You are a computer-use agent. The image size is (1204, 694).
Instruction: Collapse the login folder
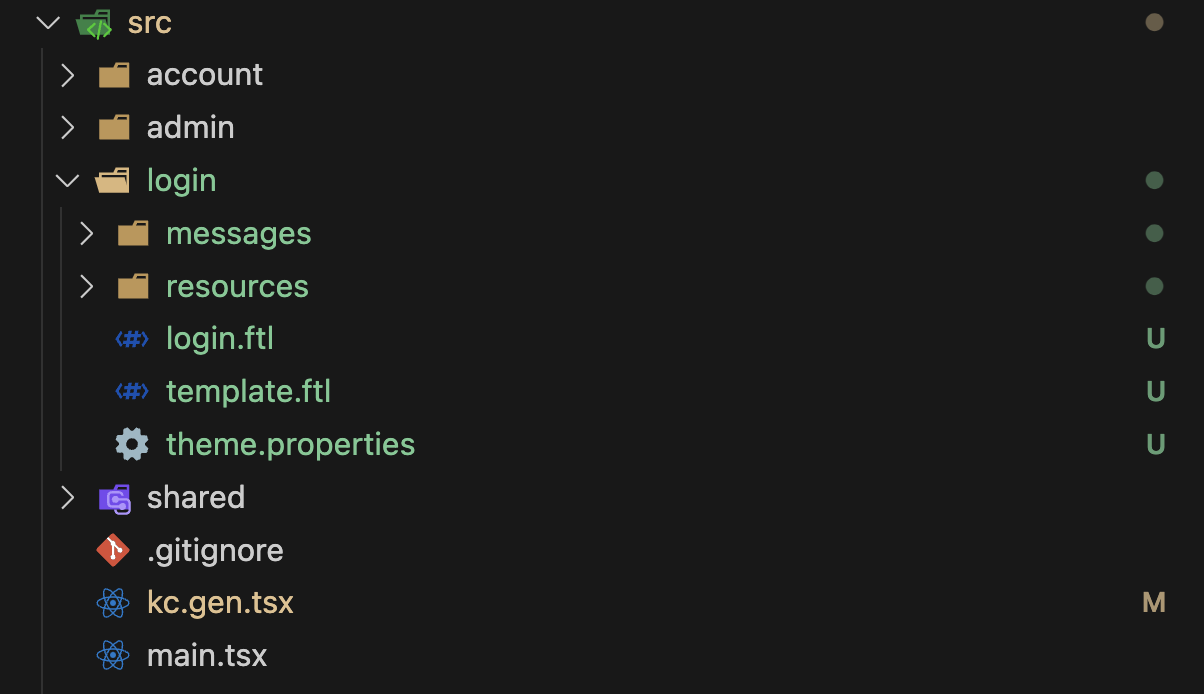[66, 180]
